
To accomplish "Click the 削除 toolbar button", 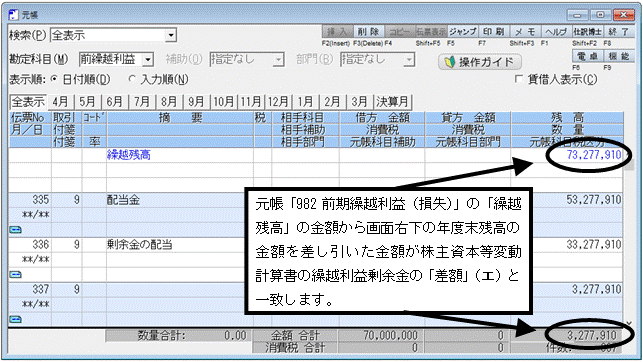I will point(368,32).
